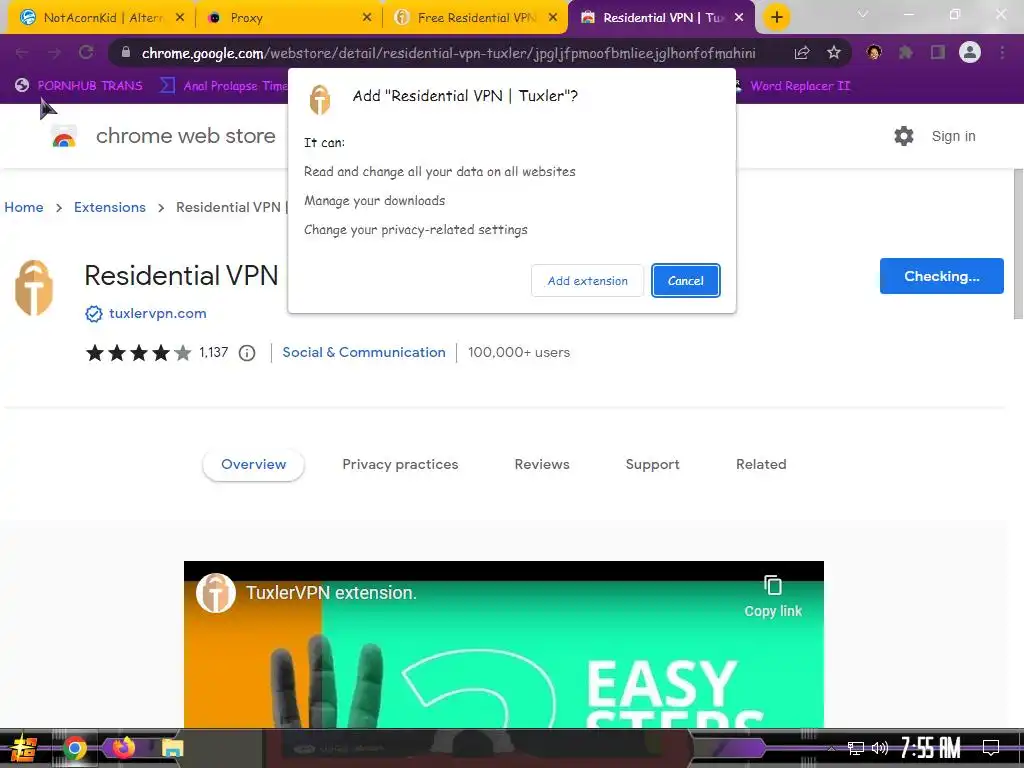Image resolution: width=1024 pixels, height=768 pixels.
Task: Open the tuxlervpn.com publisher link
Action: click(157, 313)
